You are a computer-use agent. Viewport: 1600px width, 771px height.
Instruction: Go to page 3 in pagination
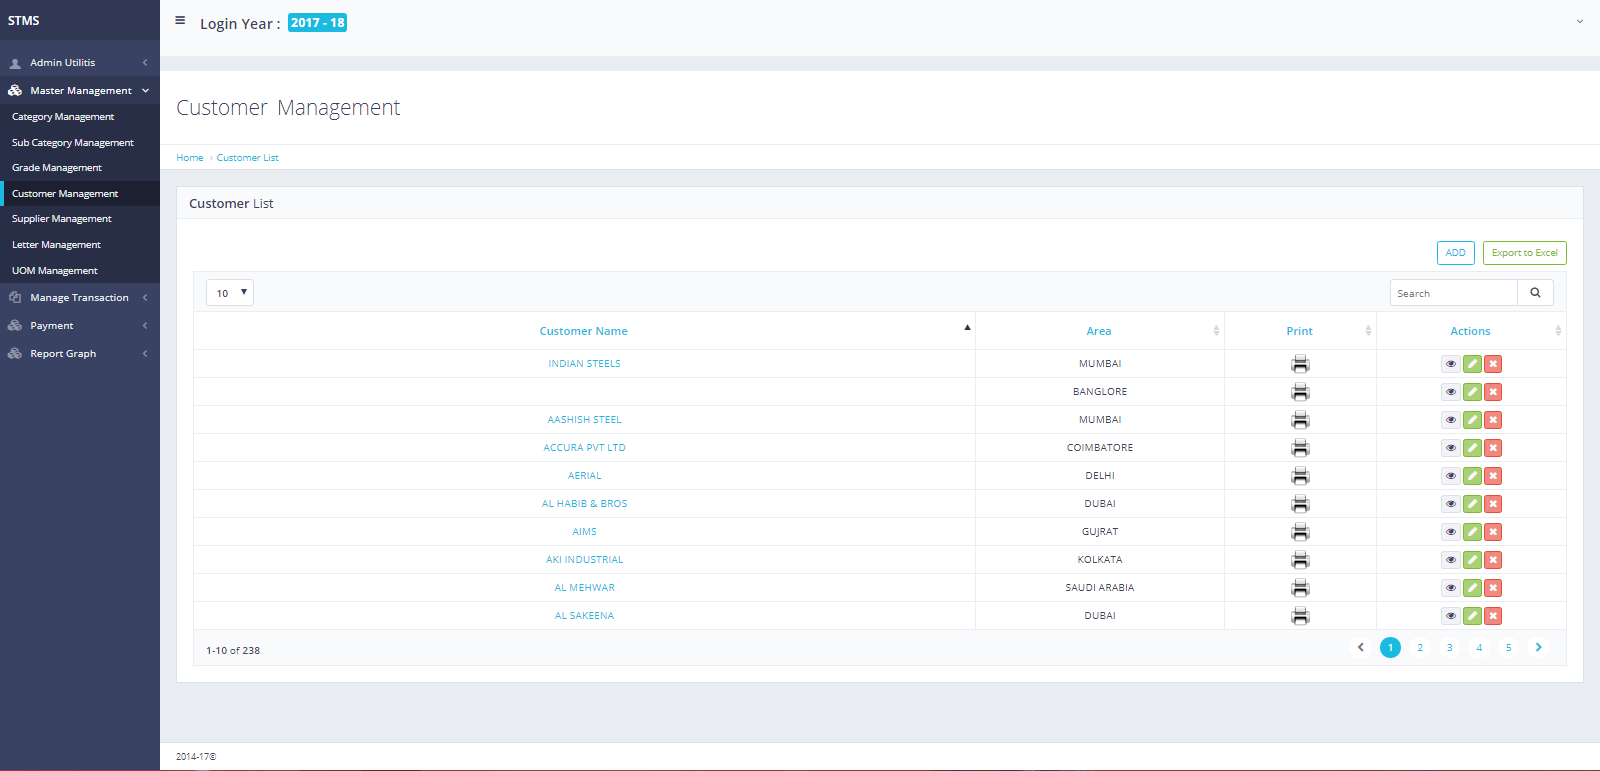pos(1449,648)
